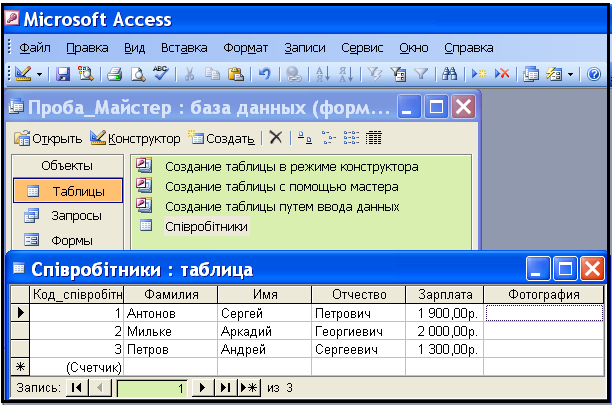Viewport: 612px width, 405px height.
Task: Select Таблицы in the Objects pane
Action: point(68,191)
